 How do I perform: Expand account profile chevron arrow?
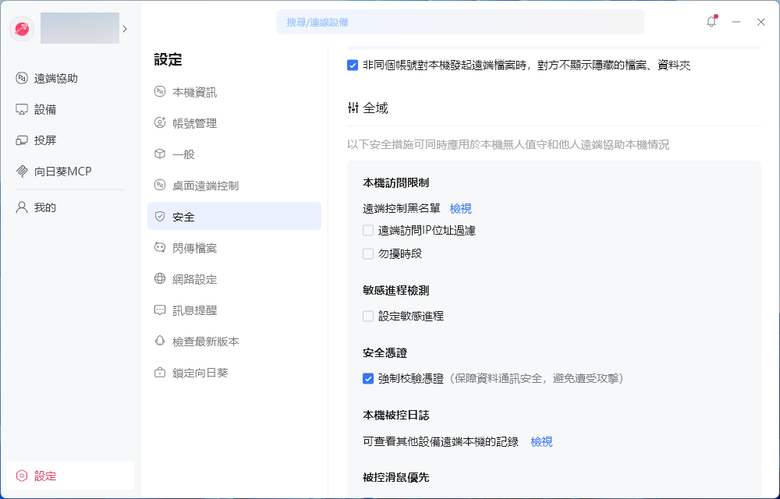(125, 29)
